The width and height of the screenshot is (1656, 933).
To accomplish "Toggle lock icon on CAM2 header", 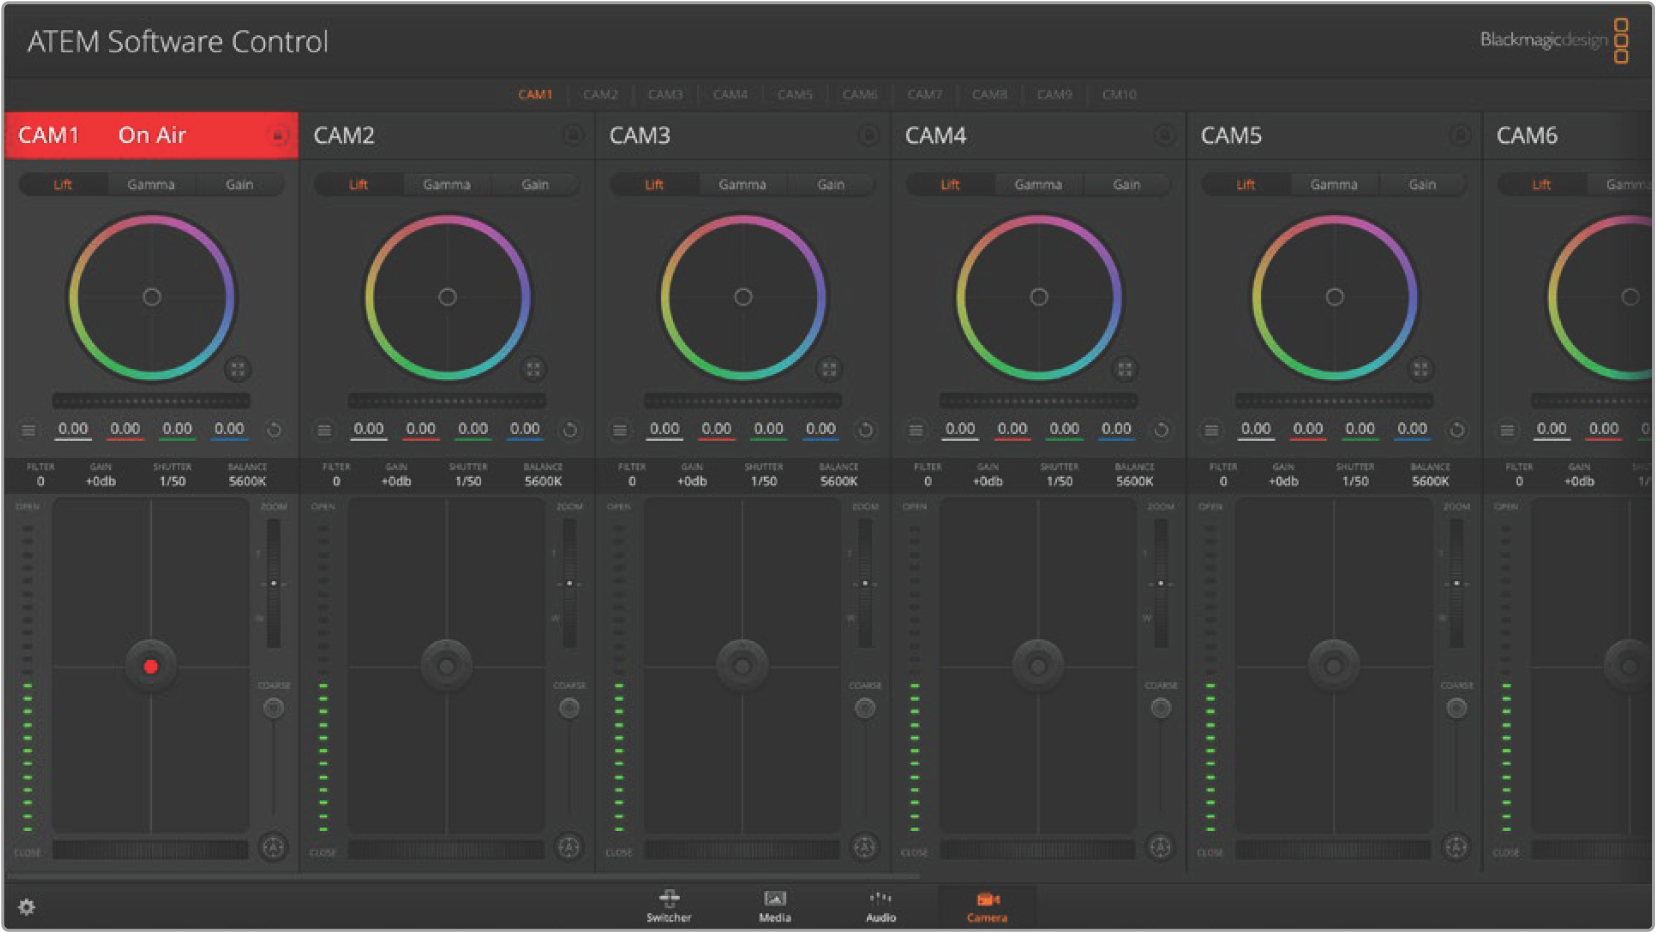I will [572, 135].
